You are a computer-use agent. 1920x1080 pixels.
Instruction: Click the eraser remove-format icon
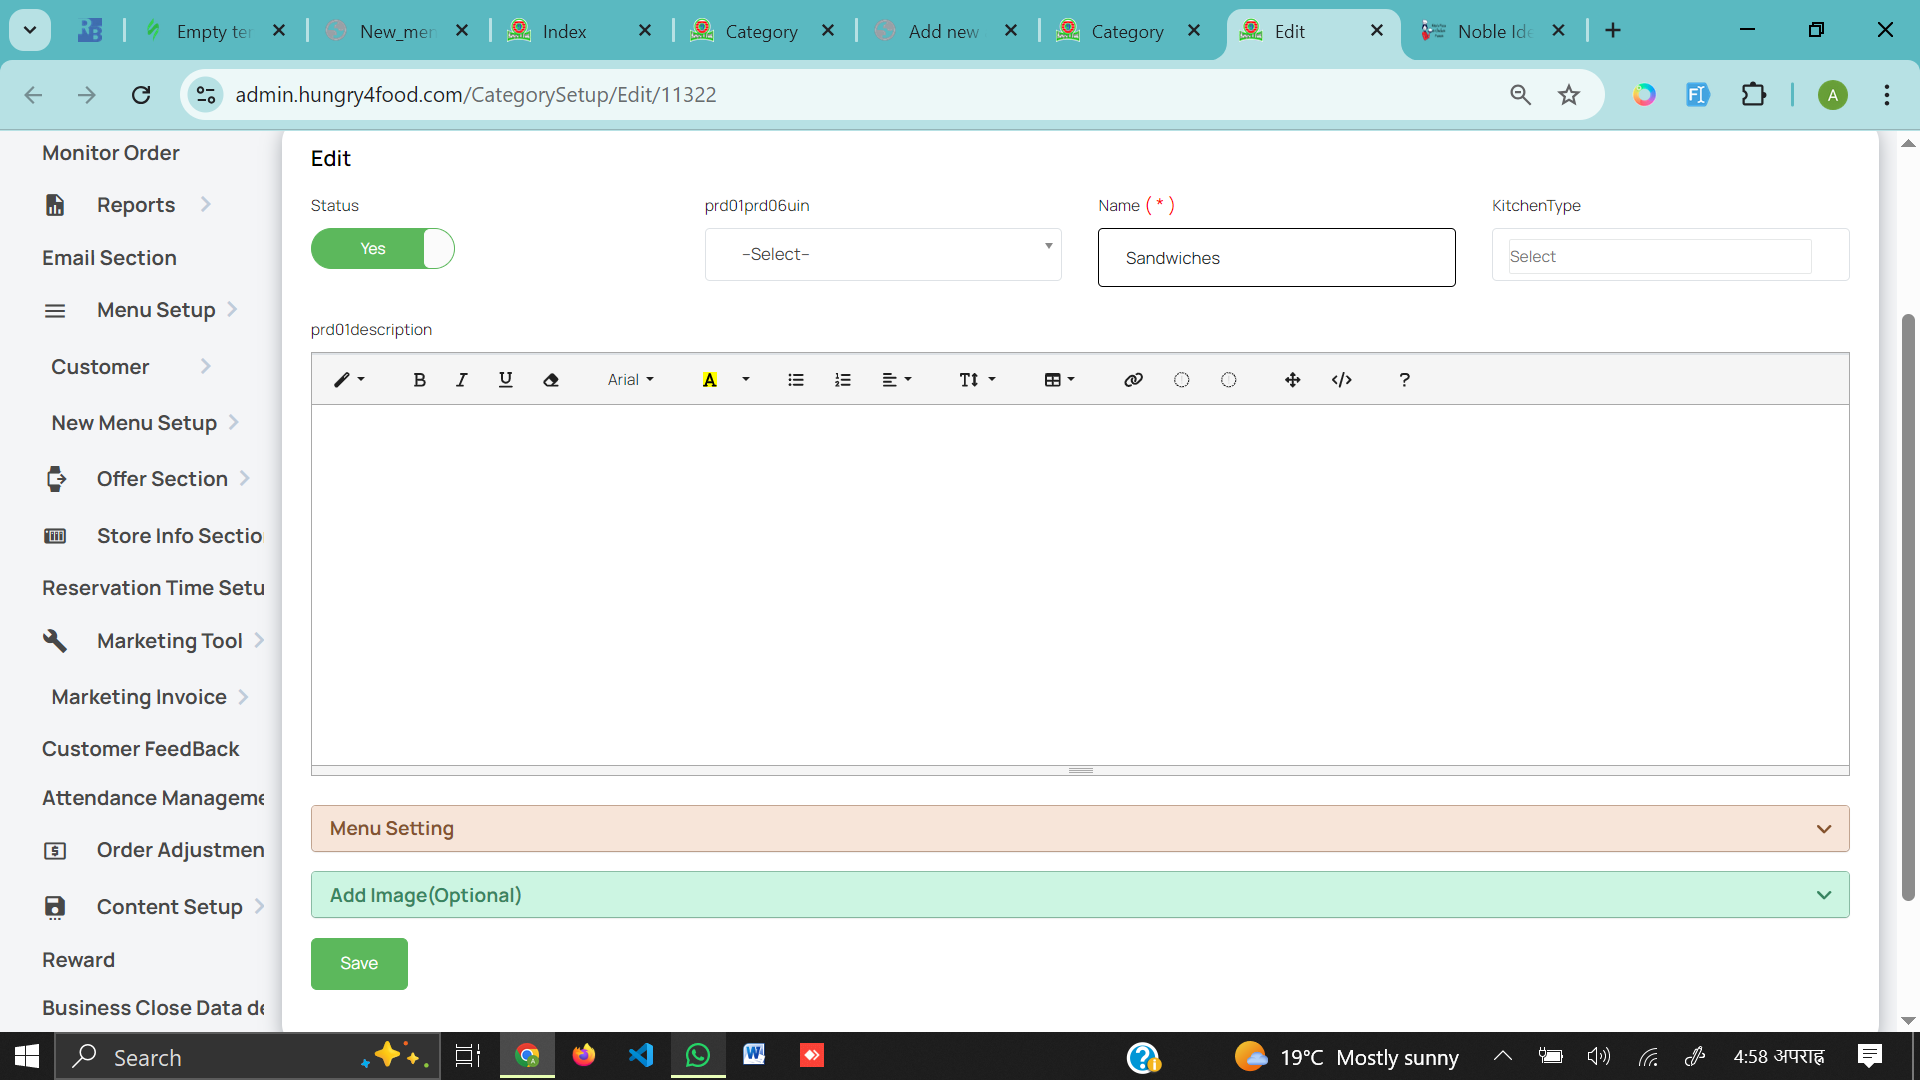551,380
